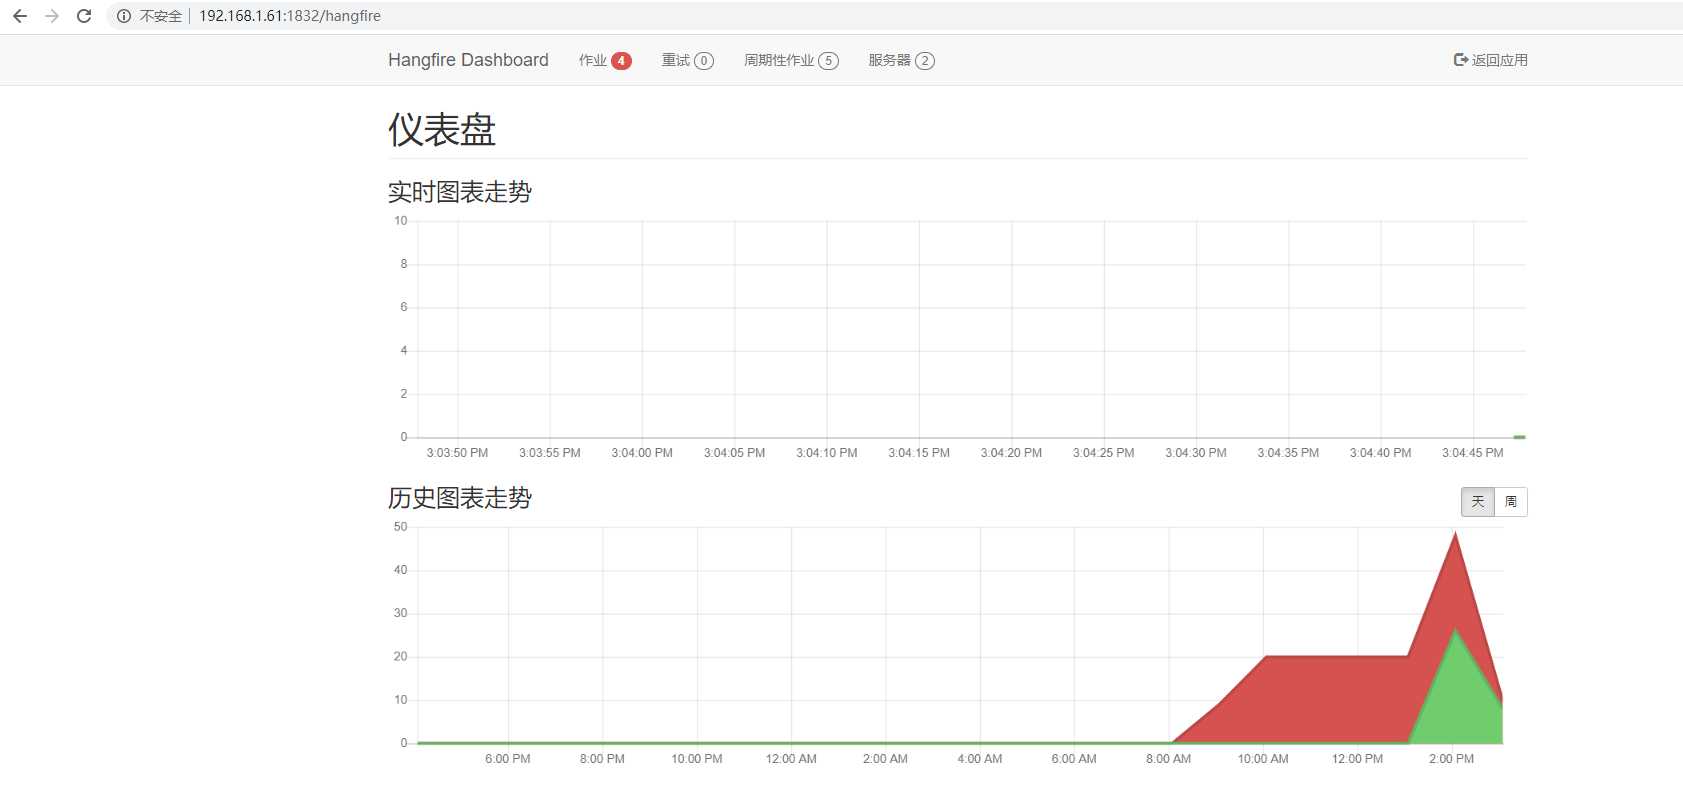The height and width of the screenshot is (792, 1683).
Task: Click the 12:00 AM history axis label
Action: click(791, 759)
